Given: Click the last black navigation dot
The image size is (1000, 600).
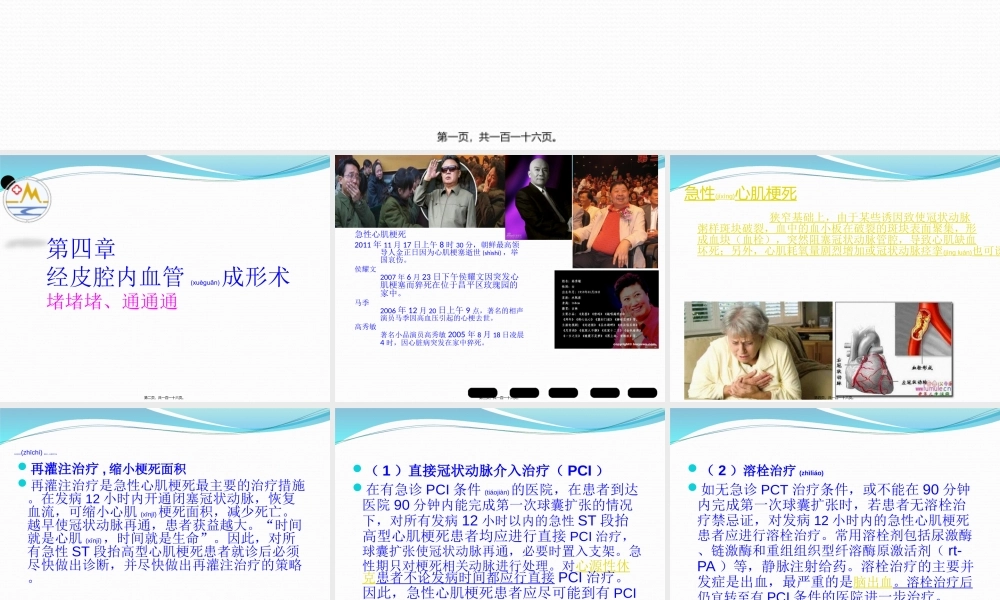Looking at the screenshot, I should click(x=643, y=392).
